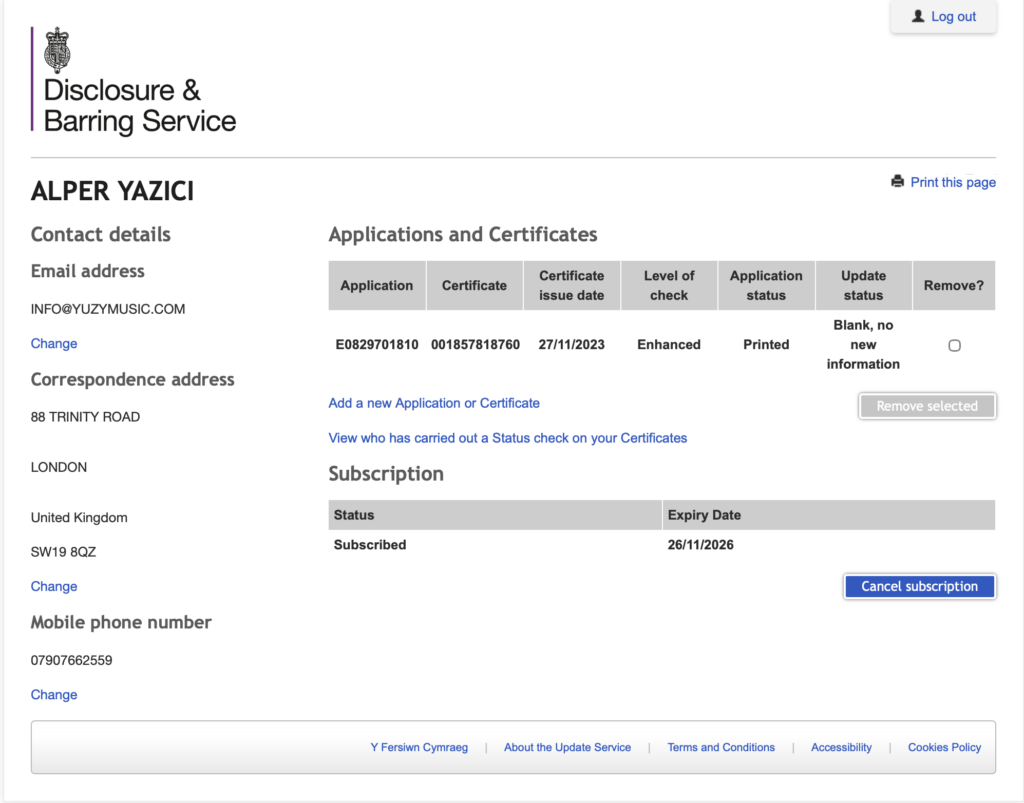Select certificate issue date 27/11/2023
This screenshot has height=803, width=1024.
[x=571, y=345]
